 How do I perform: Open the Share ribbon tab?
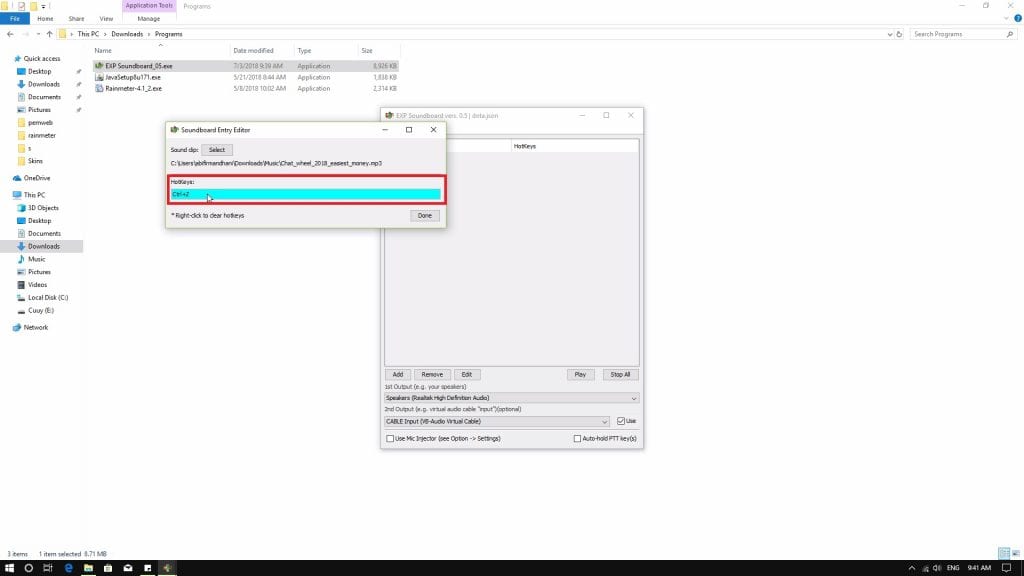pos(76,19)
